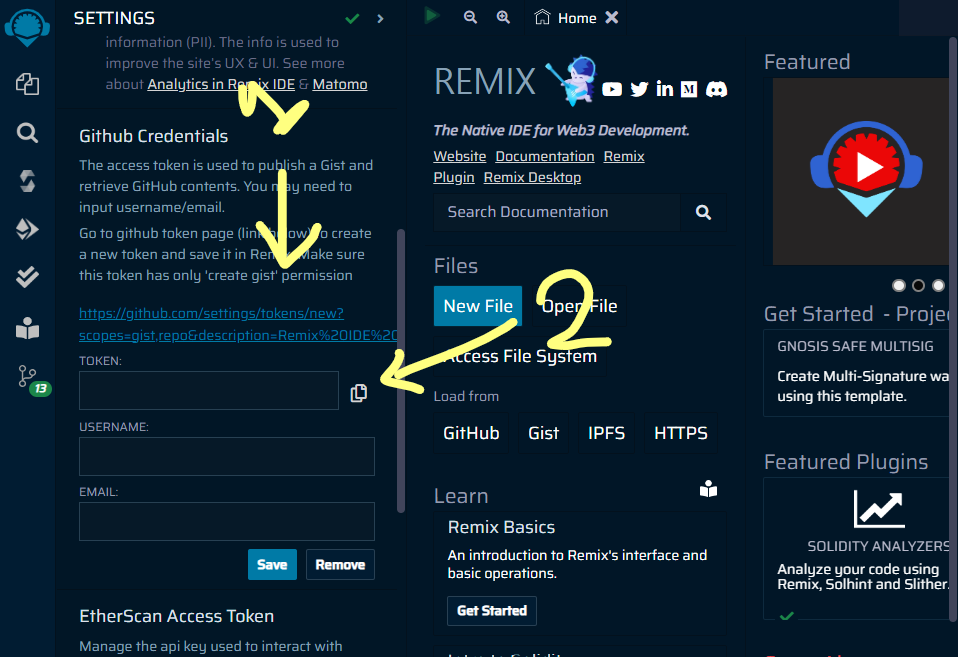Load from GitHub
Image resolution: width=958 pixels, height=657 pixels.
tap(471, 433)
